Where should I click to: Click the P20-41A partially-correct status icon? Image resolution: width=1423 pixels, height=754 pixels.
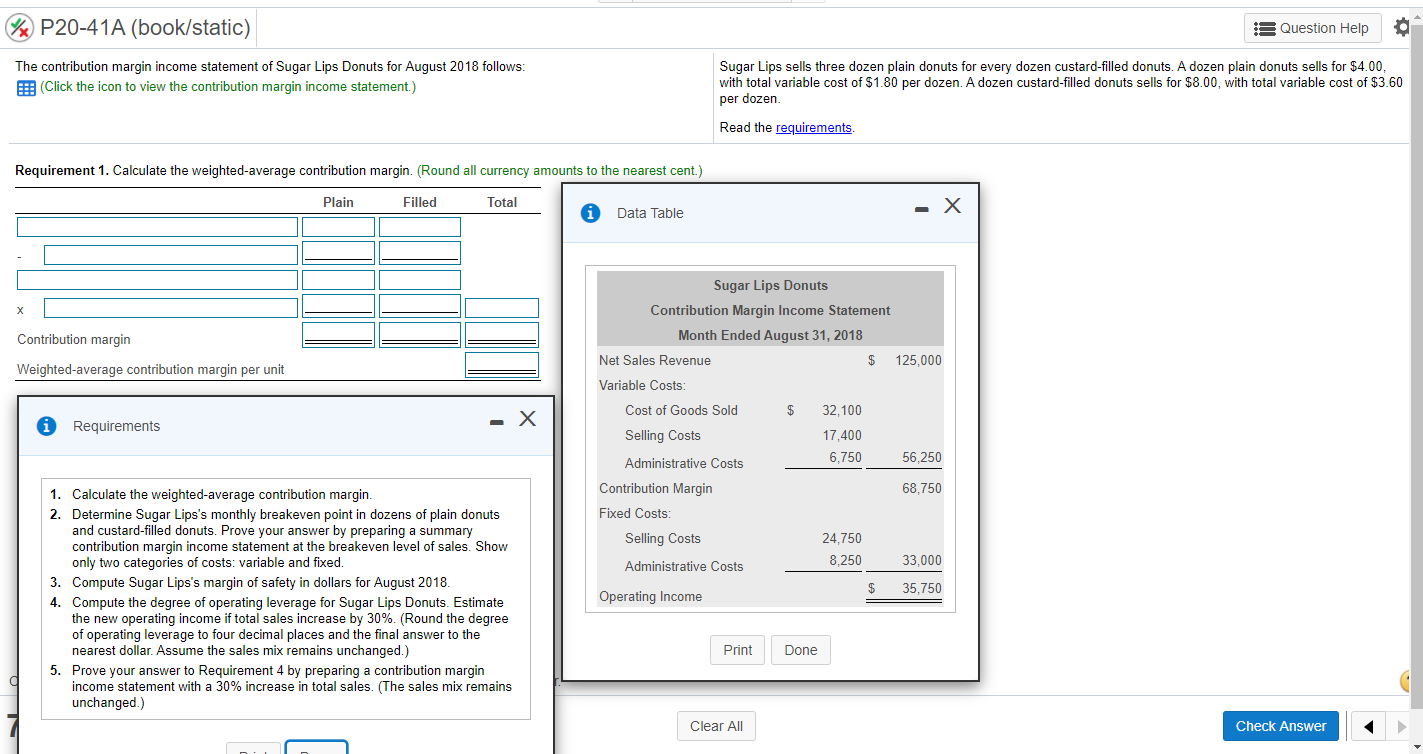point(19,27)
